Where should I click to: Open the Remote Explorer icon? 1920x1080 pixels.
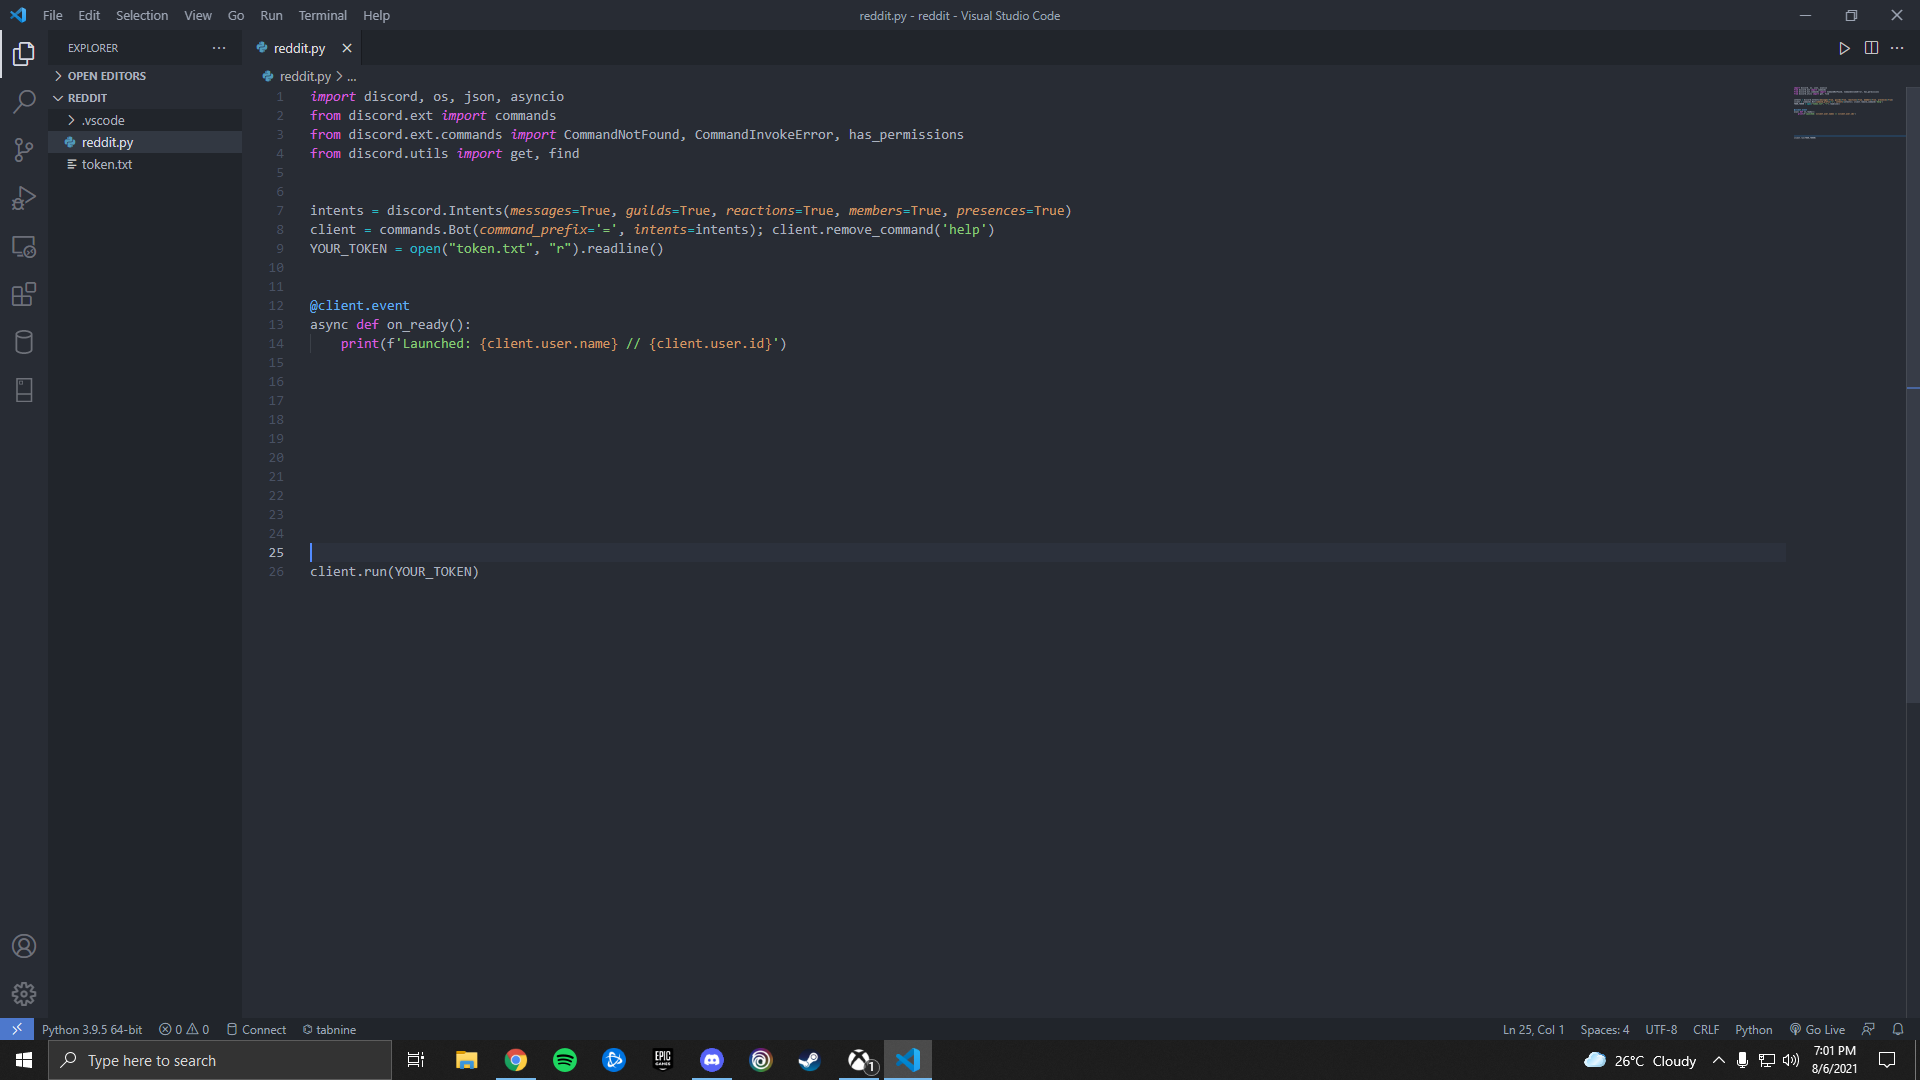pyautogui.click(x=24, y=246)
